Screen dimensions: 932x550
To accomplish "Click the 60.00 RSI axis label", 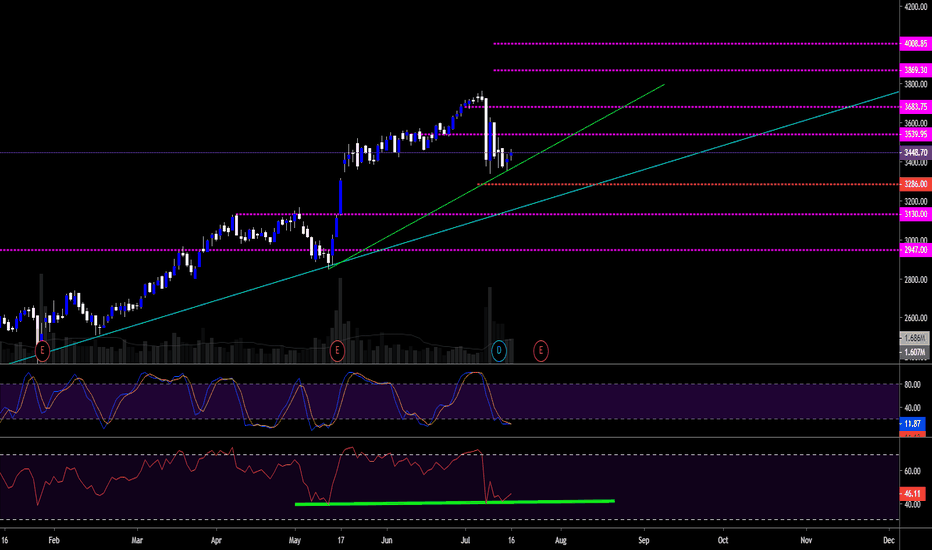I will point(912,472).
